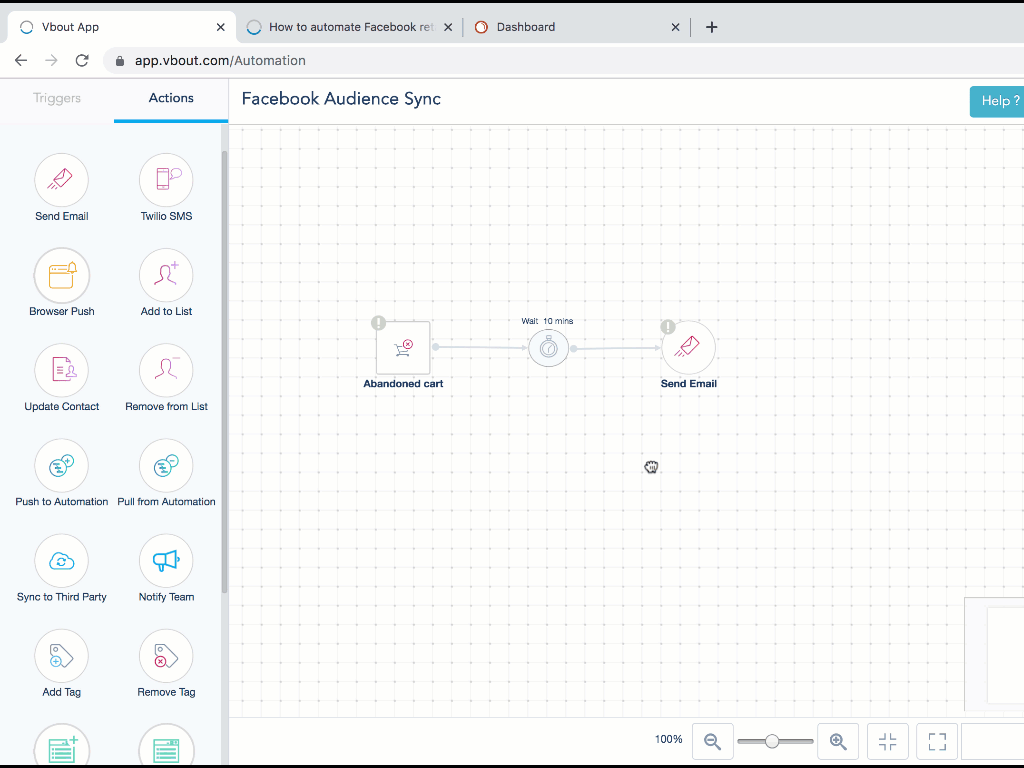Select the Update Contact action icon
Screen dimensions: 1024x768
61,370
